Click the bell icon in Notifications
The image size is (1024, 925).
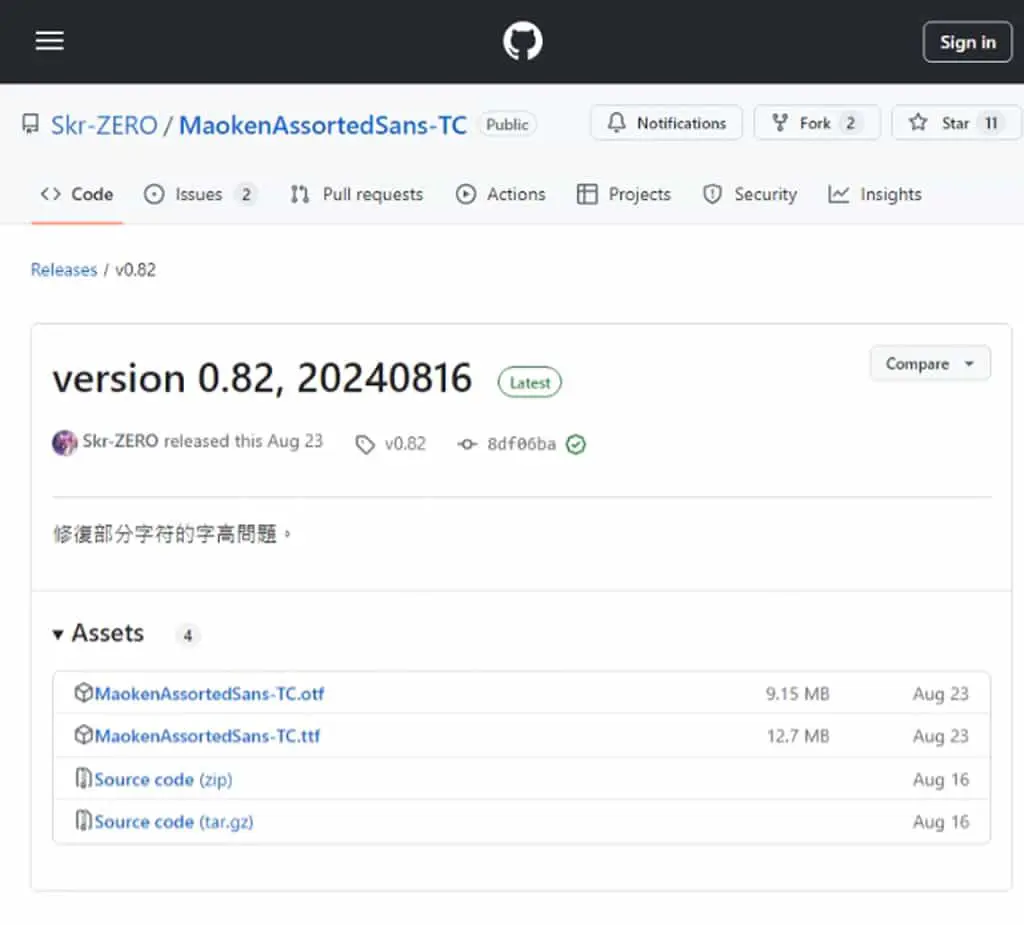click(616, 122)
